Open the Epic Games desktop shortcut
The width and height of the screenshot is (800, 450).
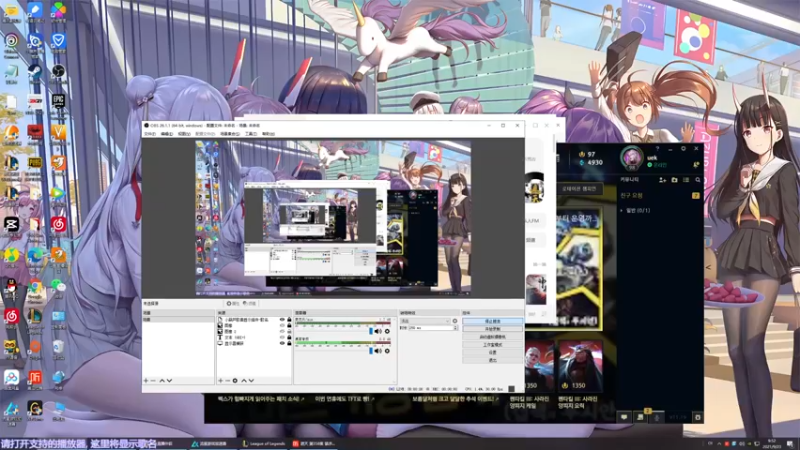click(58, 102)
